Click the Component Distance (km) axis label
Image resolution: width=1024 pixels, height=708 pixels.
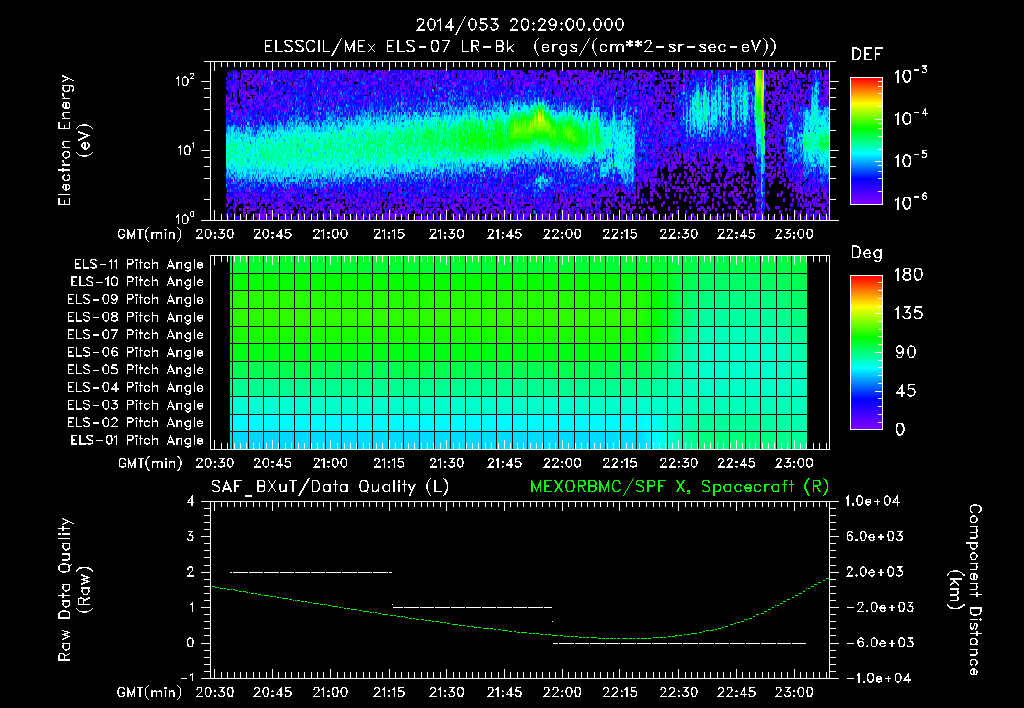[x=965, y=589]
